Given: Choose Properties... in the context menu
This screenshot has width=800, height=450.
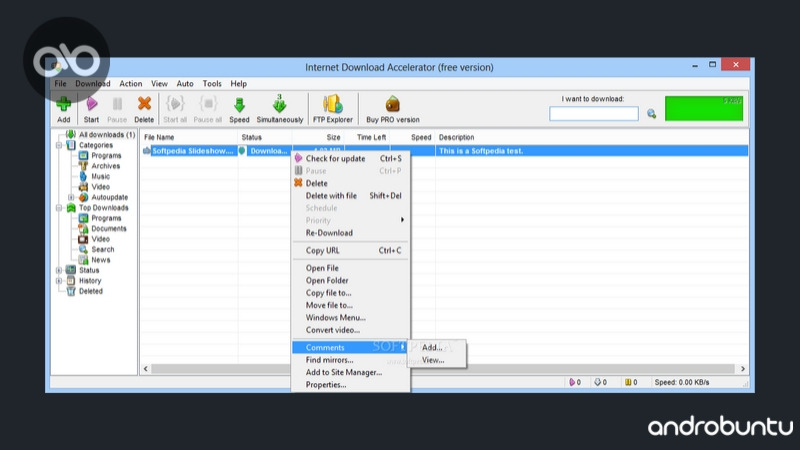Looking at the screenshot, I should [351, 385].
